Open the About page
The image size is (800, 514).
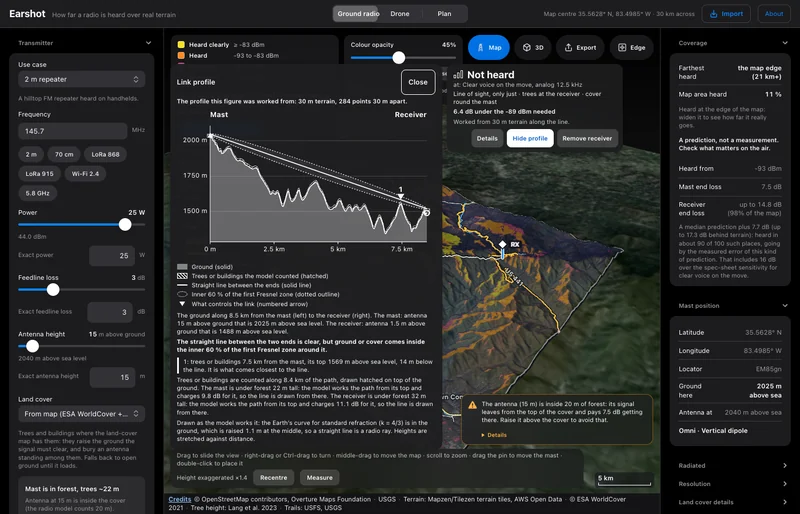[773, 14]
